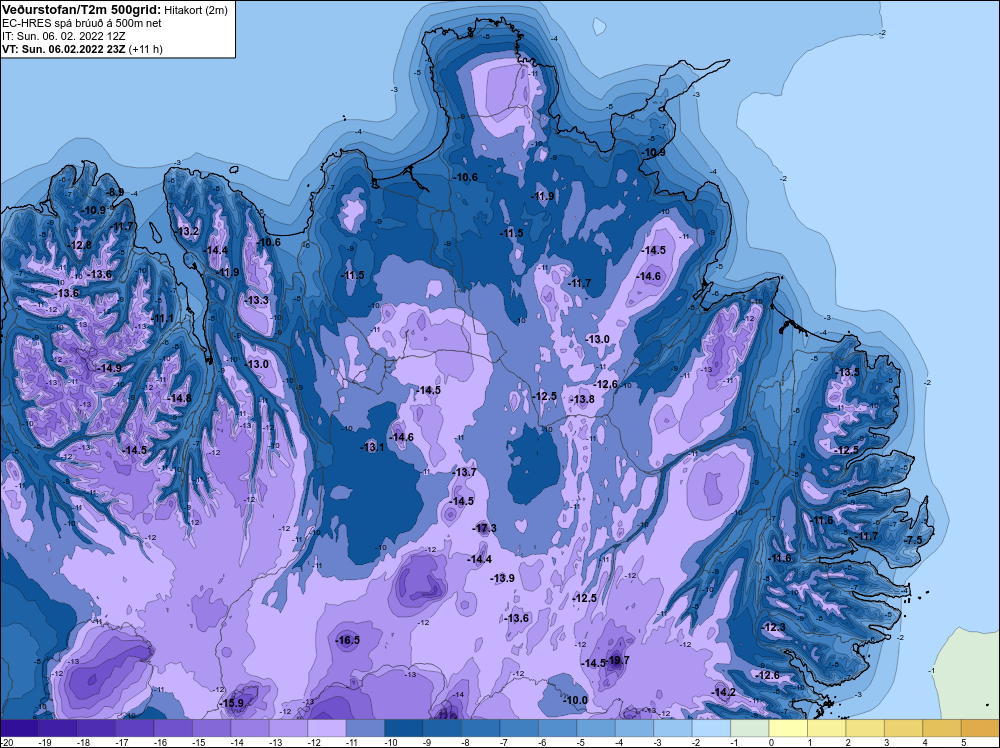The height and width of the screenshot is (748, 1000).
Task: Click the -15.9 temperature value
Action: pos(232,703)
